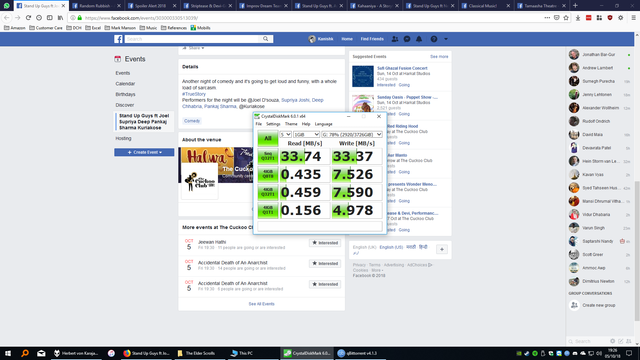Open Hosting in Events sidebar
This screenshot has height=360, width=640.
point(123,138)
